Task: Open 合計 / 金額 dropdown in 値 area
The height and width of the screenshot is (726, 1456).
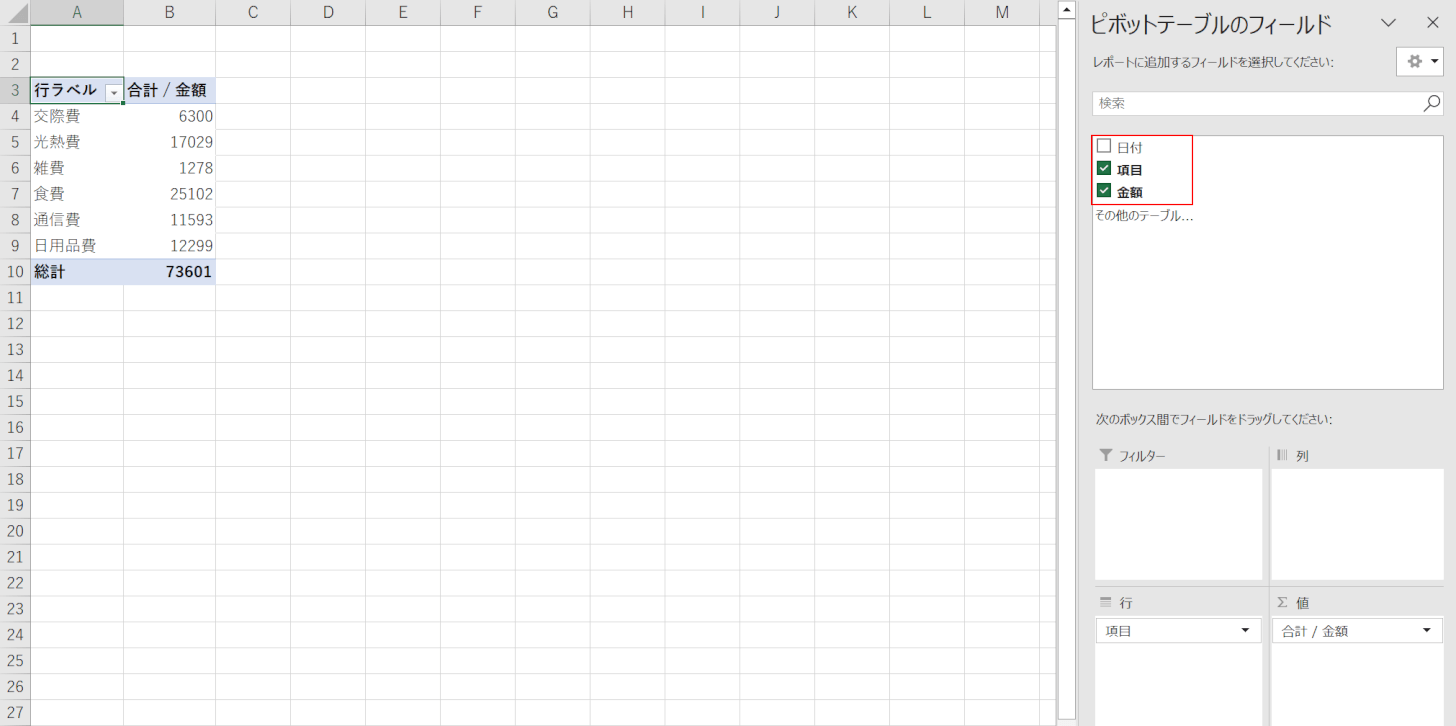Action: (x=1426, y=631)
